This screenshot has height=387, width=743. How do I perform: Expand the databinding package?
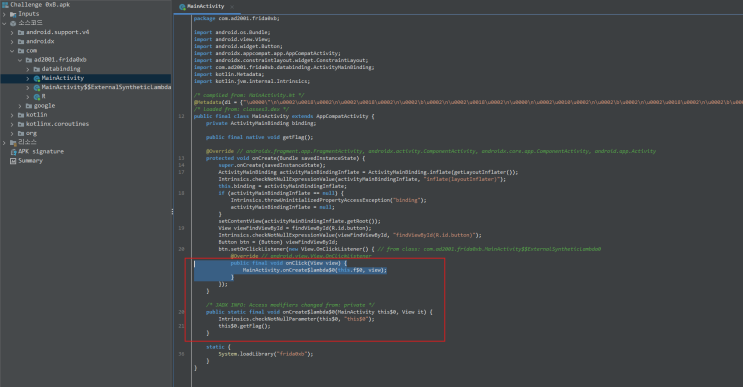click(27, 69)
